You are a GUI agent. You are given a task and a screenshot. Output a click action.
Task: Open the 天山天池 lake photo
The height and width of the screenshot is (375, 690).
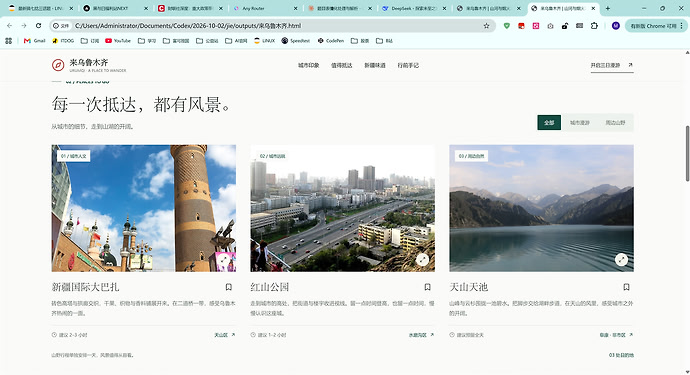point(541,208)
